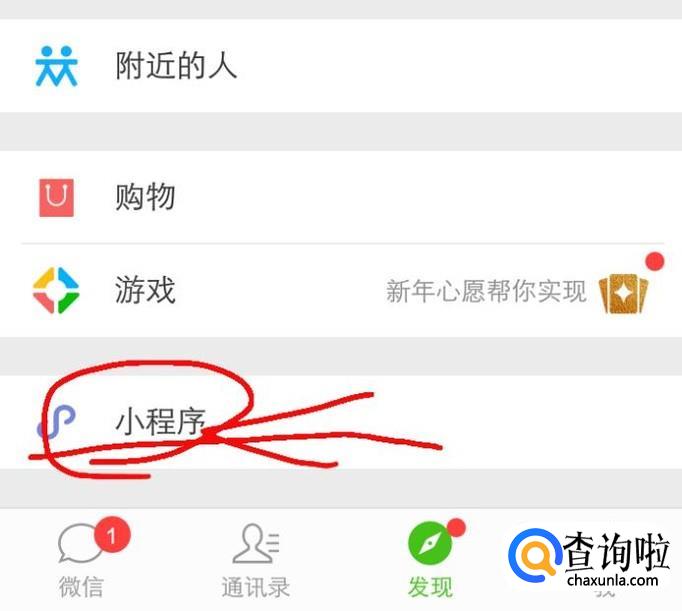Viewport: 682px width, 611px height.
Task: Tap the 查询啦 magnifier logo icon
Action: tap(535, 555)
